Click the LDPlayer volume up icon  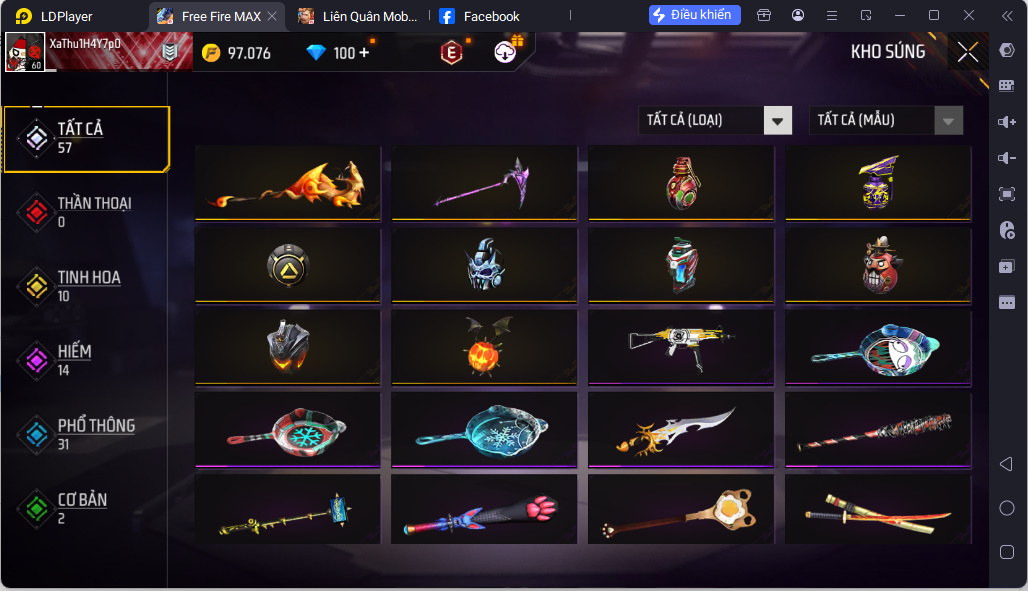[1006, 122]
